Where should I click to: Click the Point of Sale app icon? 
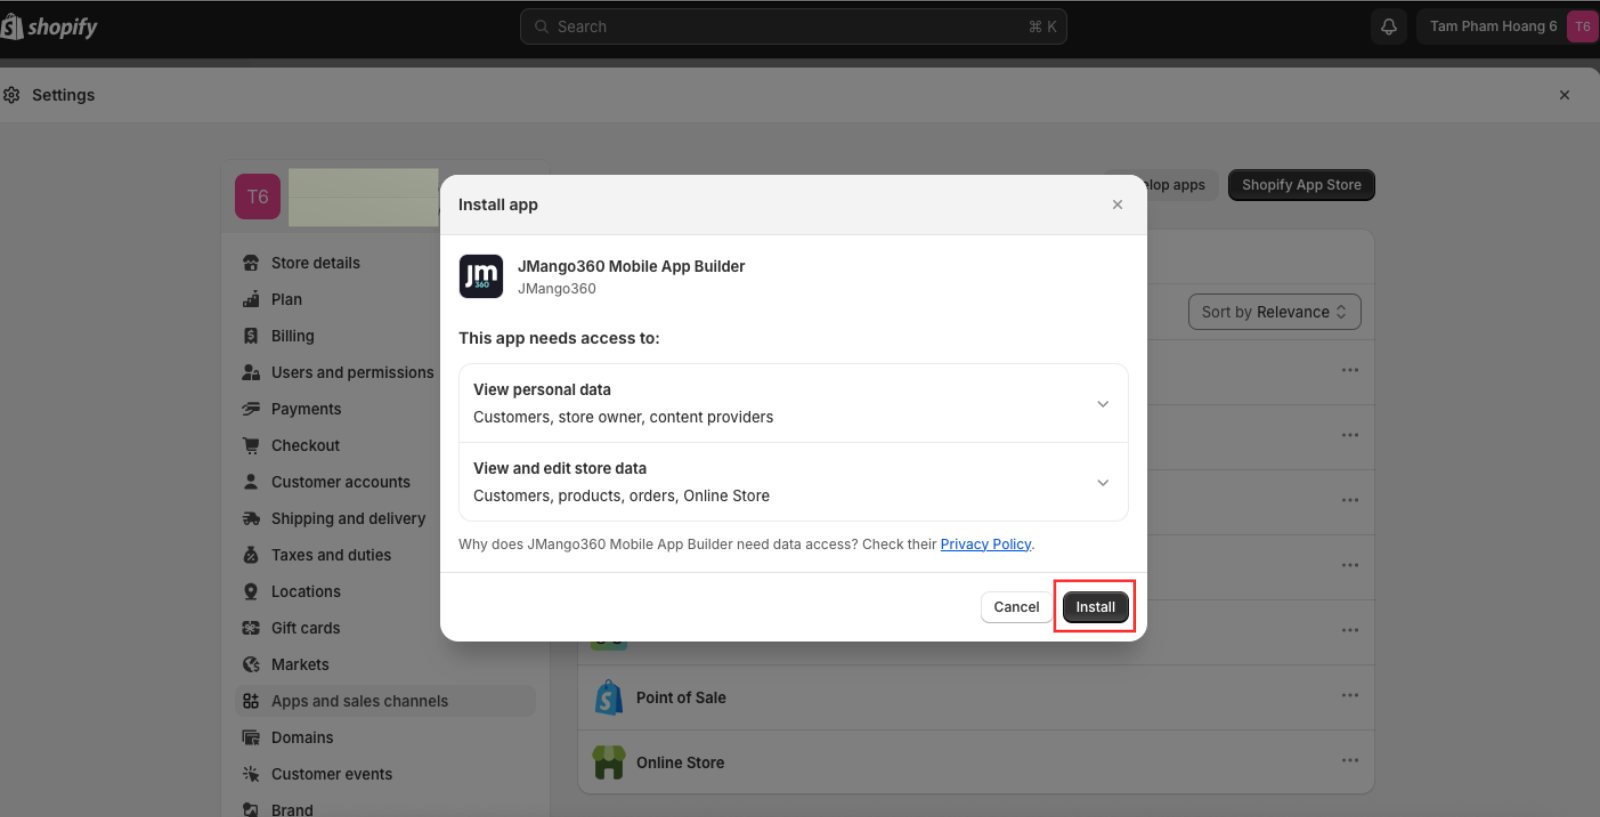[608, 698]
